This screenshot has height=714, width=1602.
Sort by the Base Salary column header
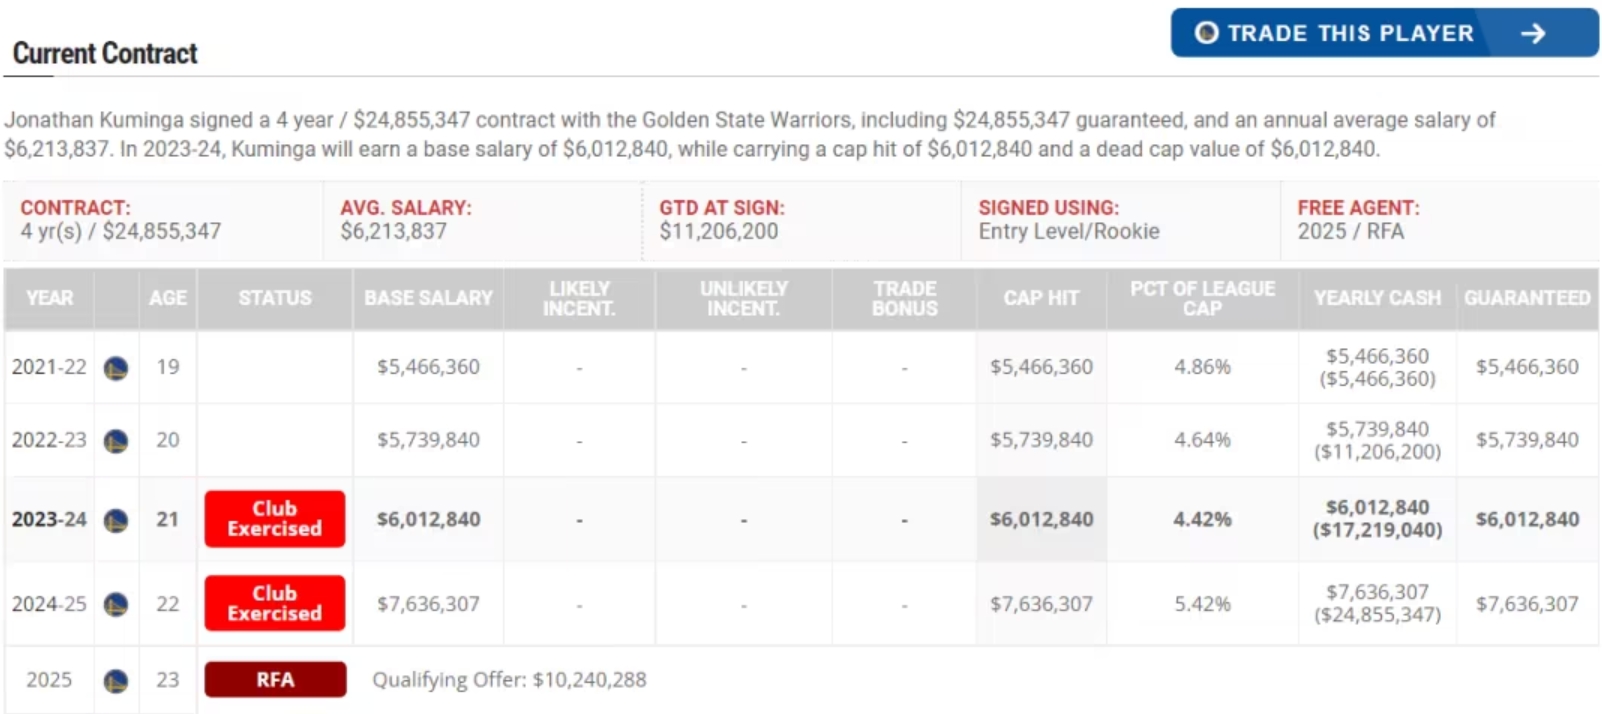[428, 298]
